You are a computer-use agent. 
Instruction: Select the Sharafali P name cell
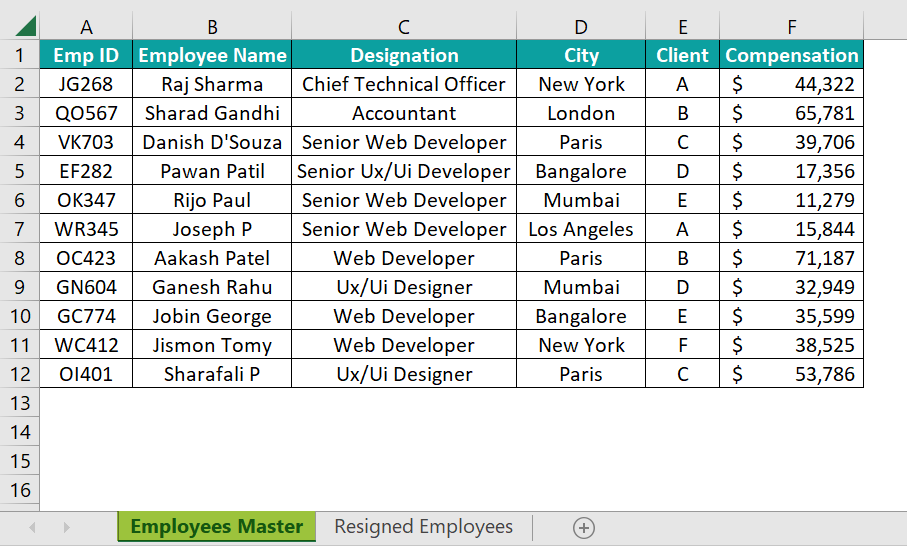212,374
